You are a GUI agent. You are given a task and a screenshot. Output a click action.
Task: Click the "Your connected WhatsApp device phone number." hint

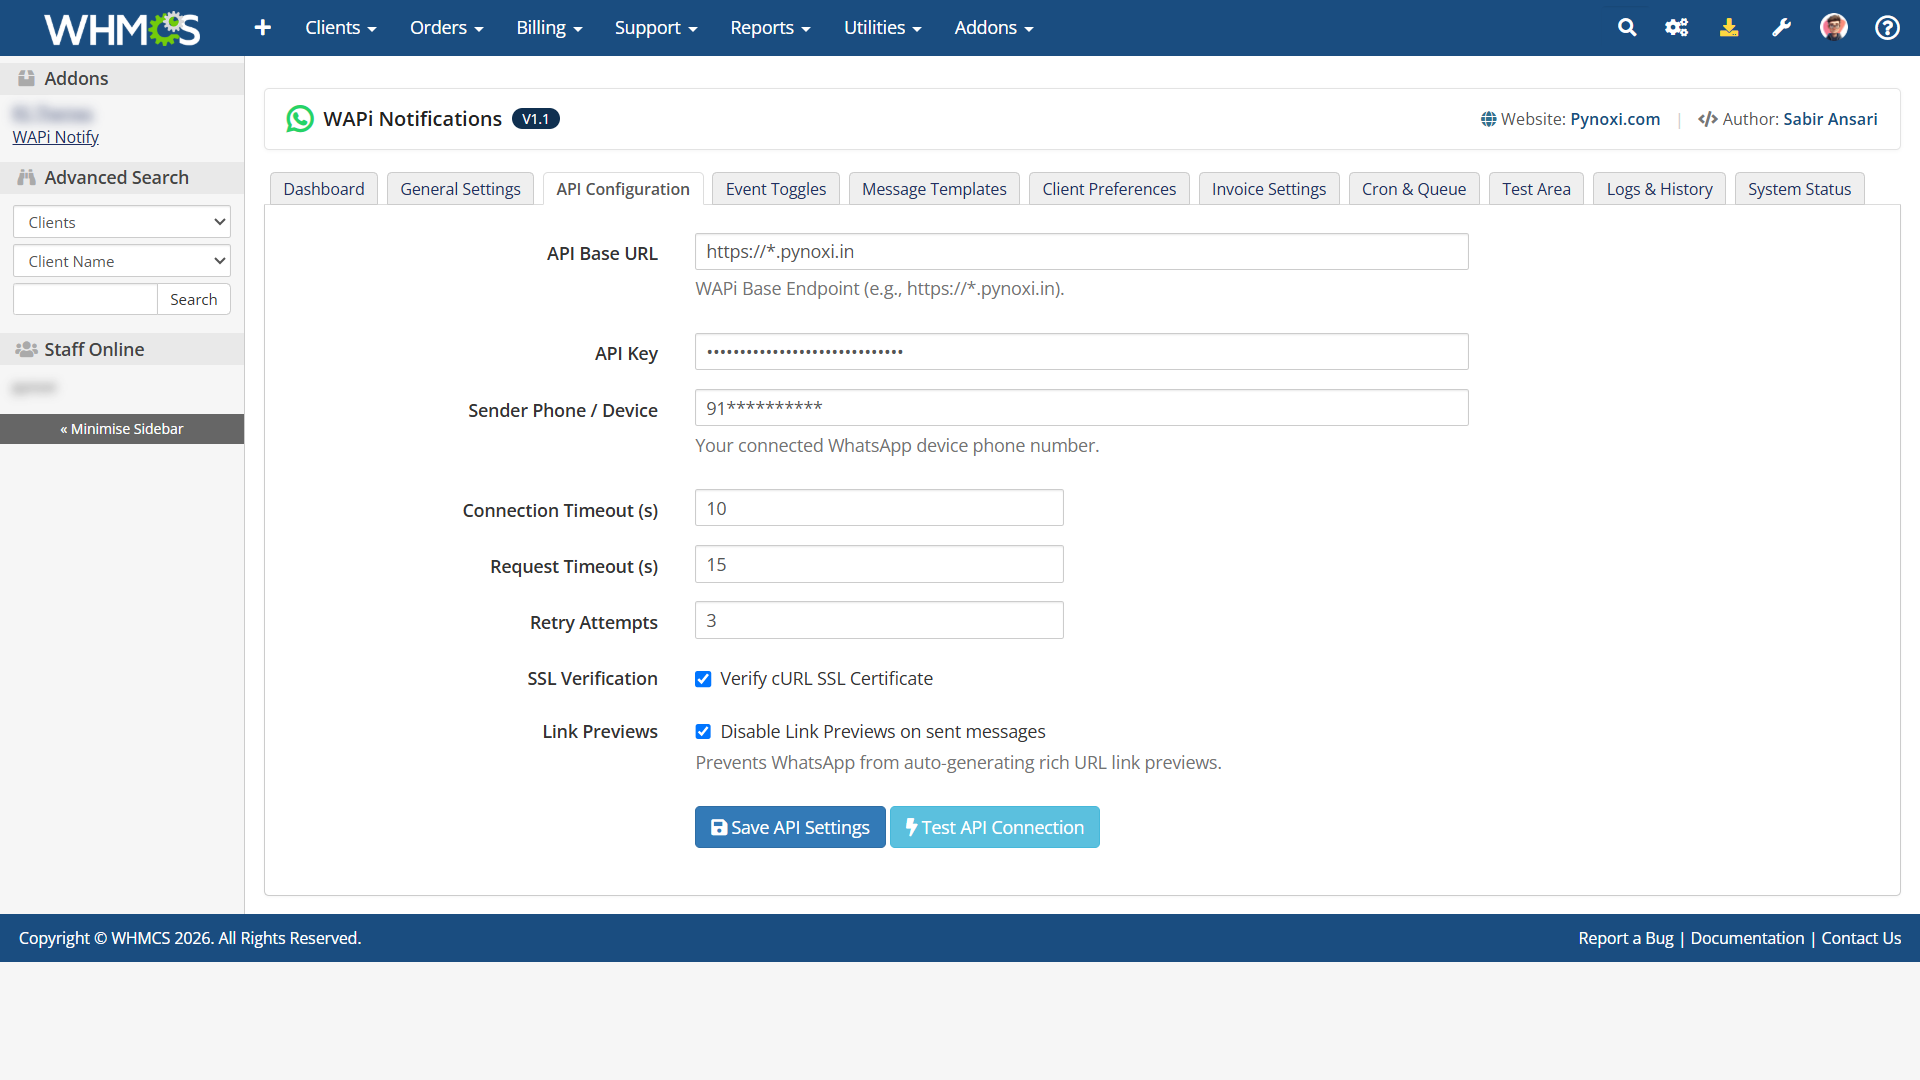(897, 446)
